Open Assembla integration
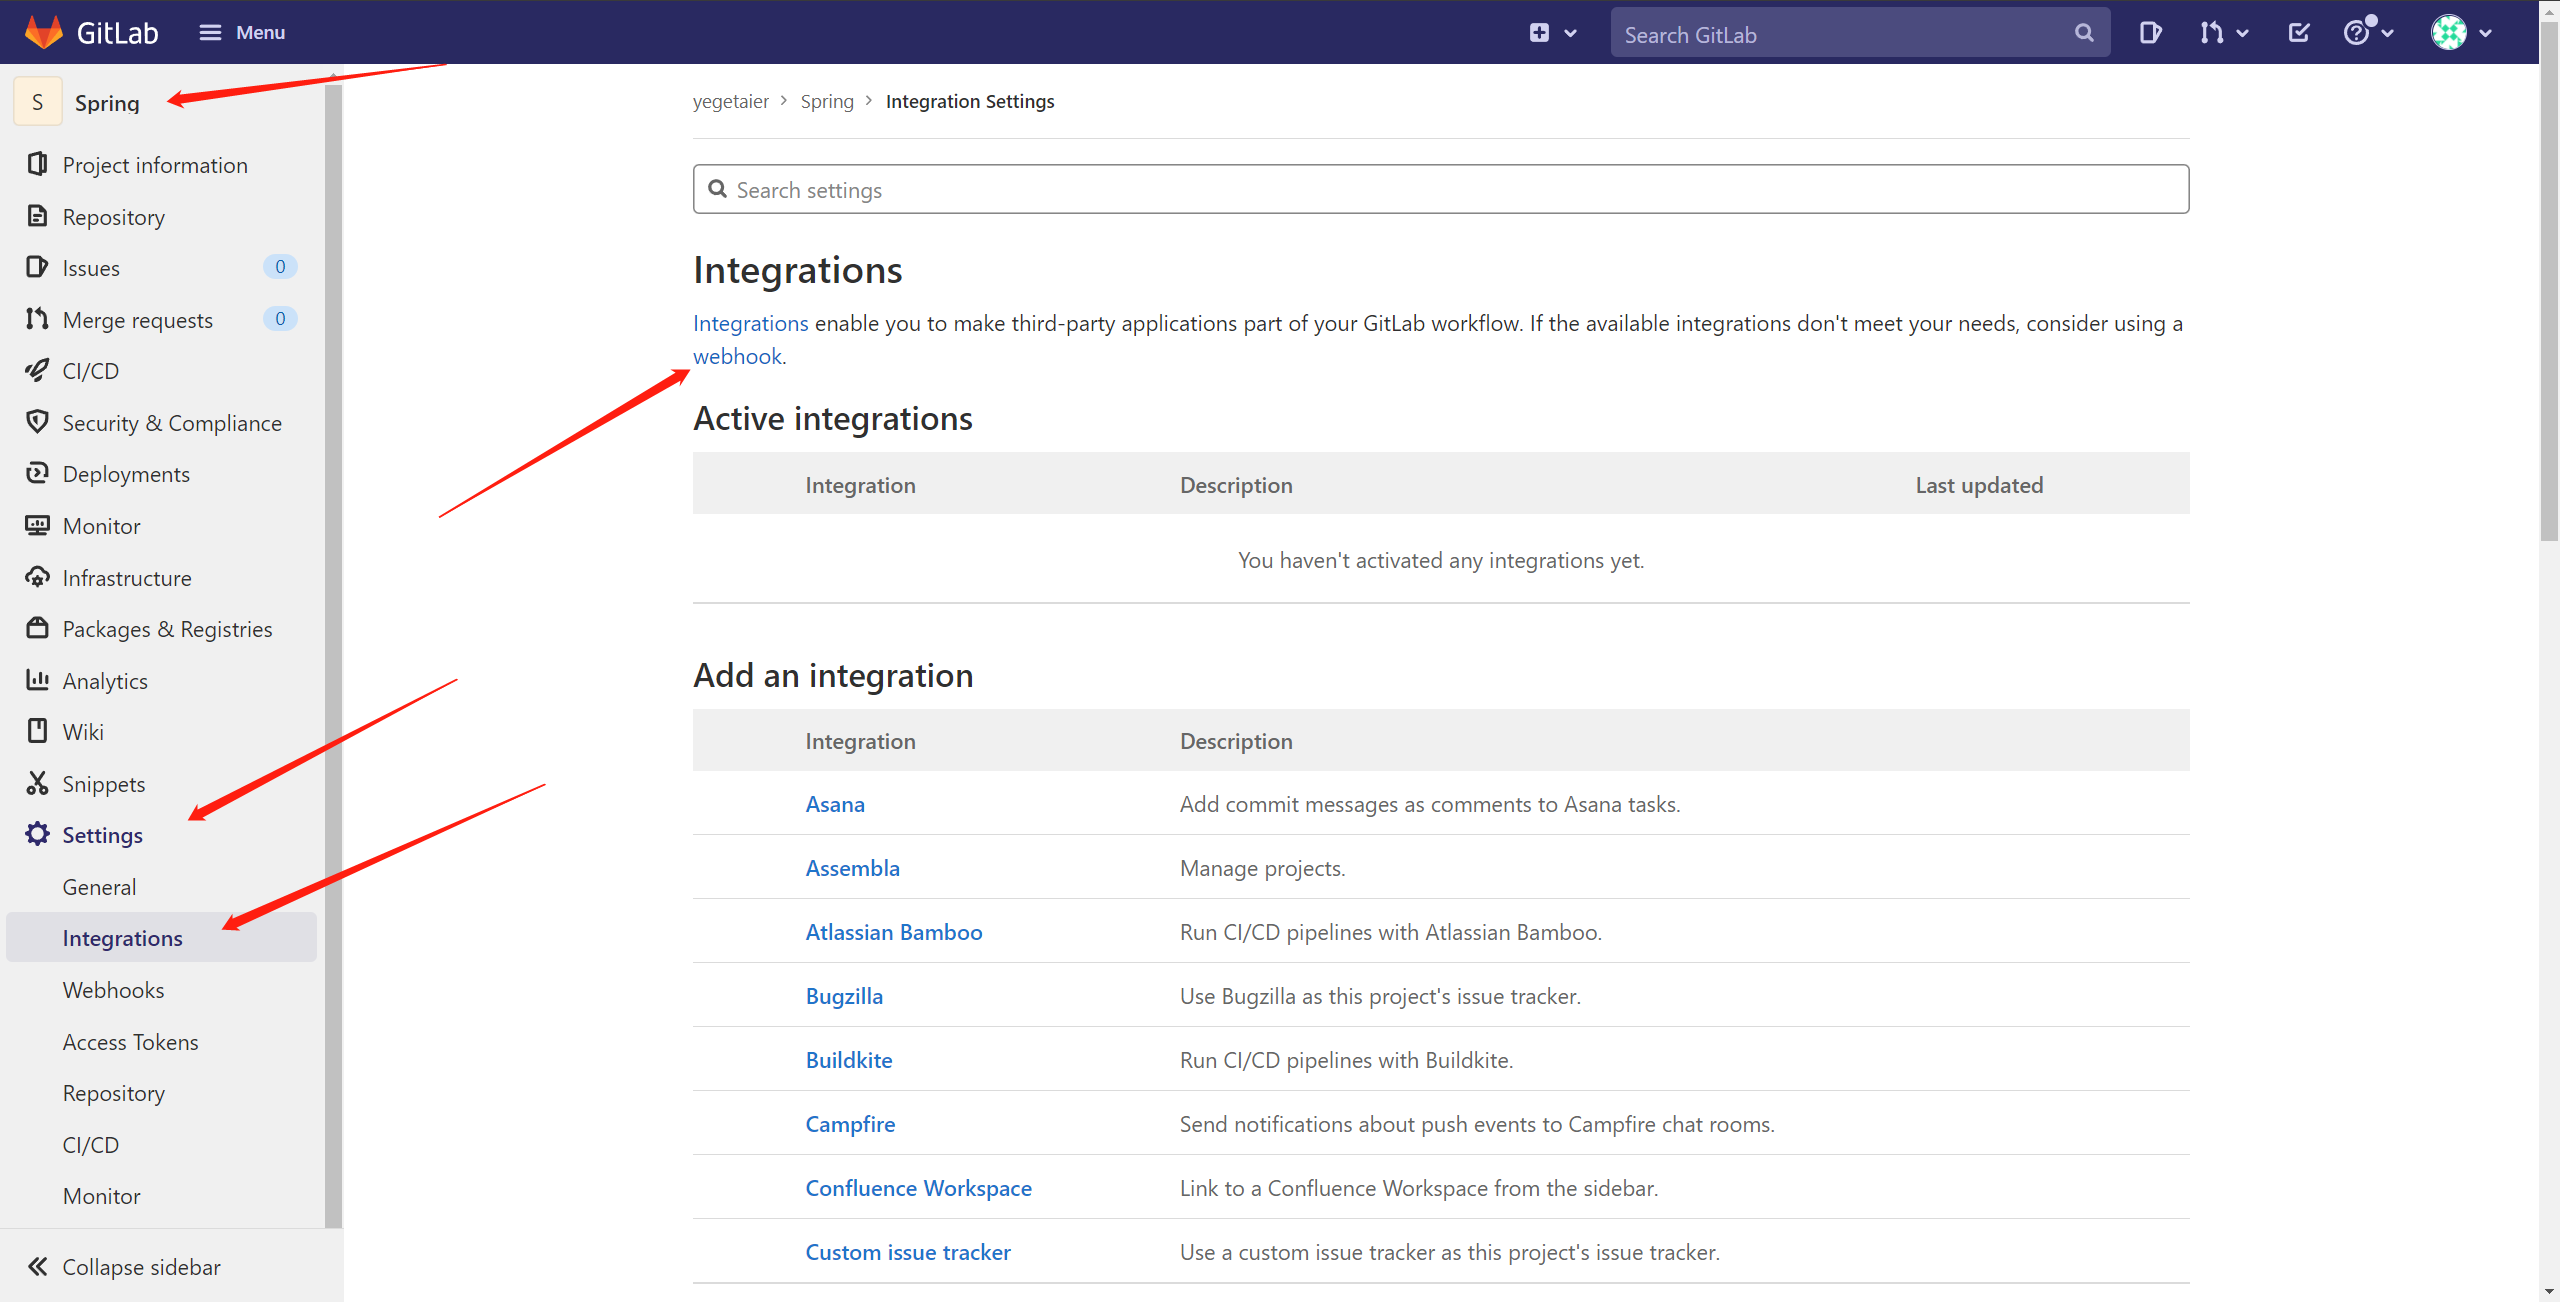The image size is (2560, 1302). click(853, 868)
